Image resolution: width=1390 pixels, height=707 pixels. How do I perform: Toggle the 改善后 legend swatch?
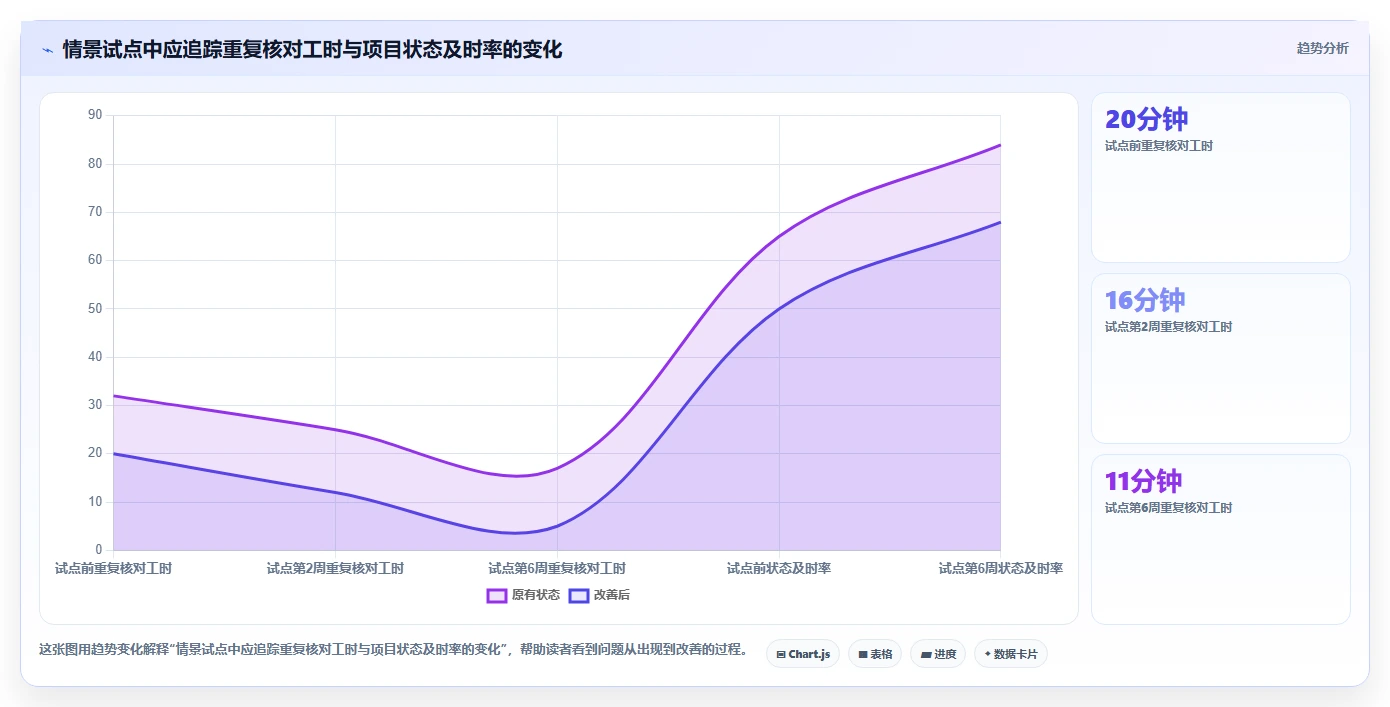[x=578, y=595]
